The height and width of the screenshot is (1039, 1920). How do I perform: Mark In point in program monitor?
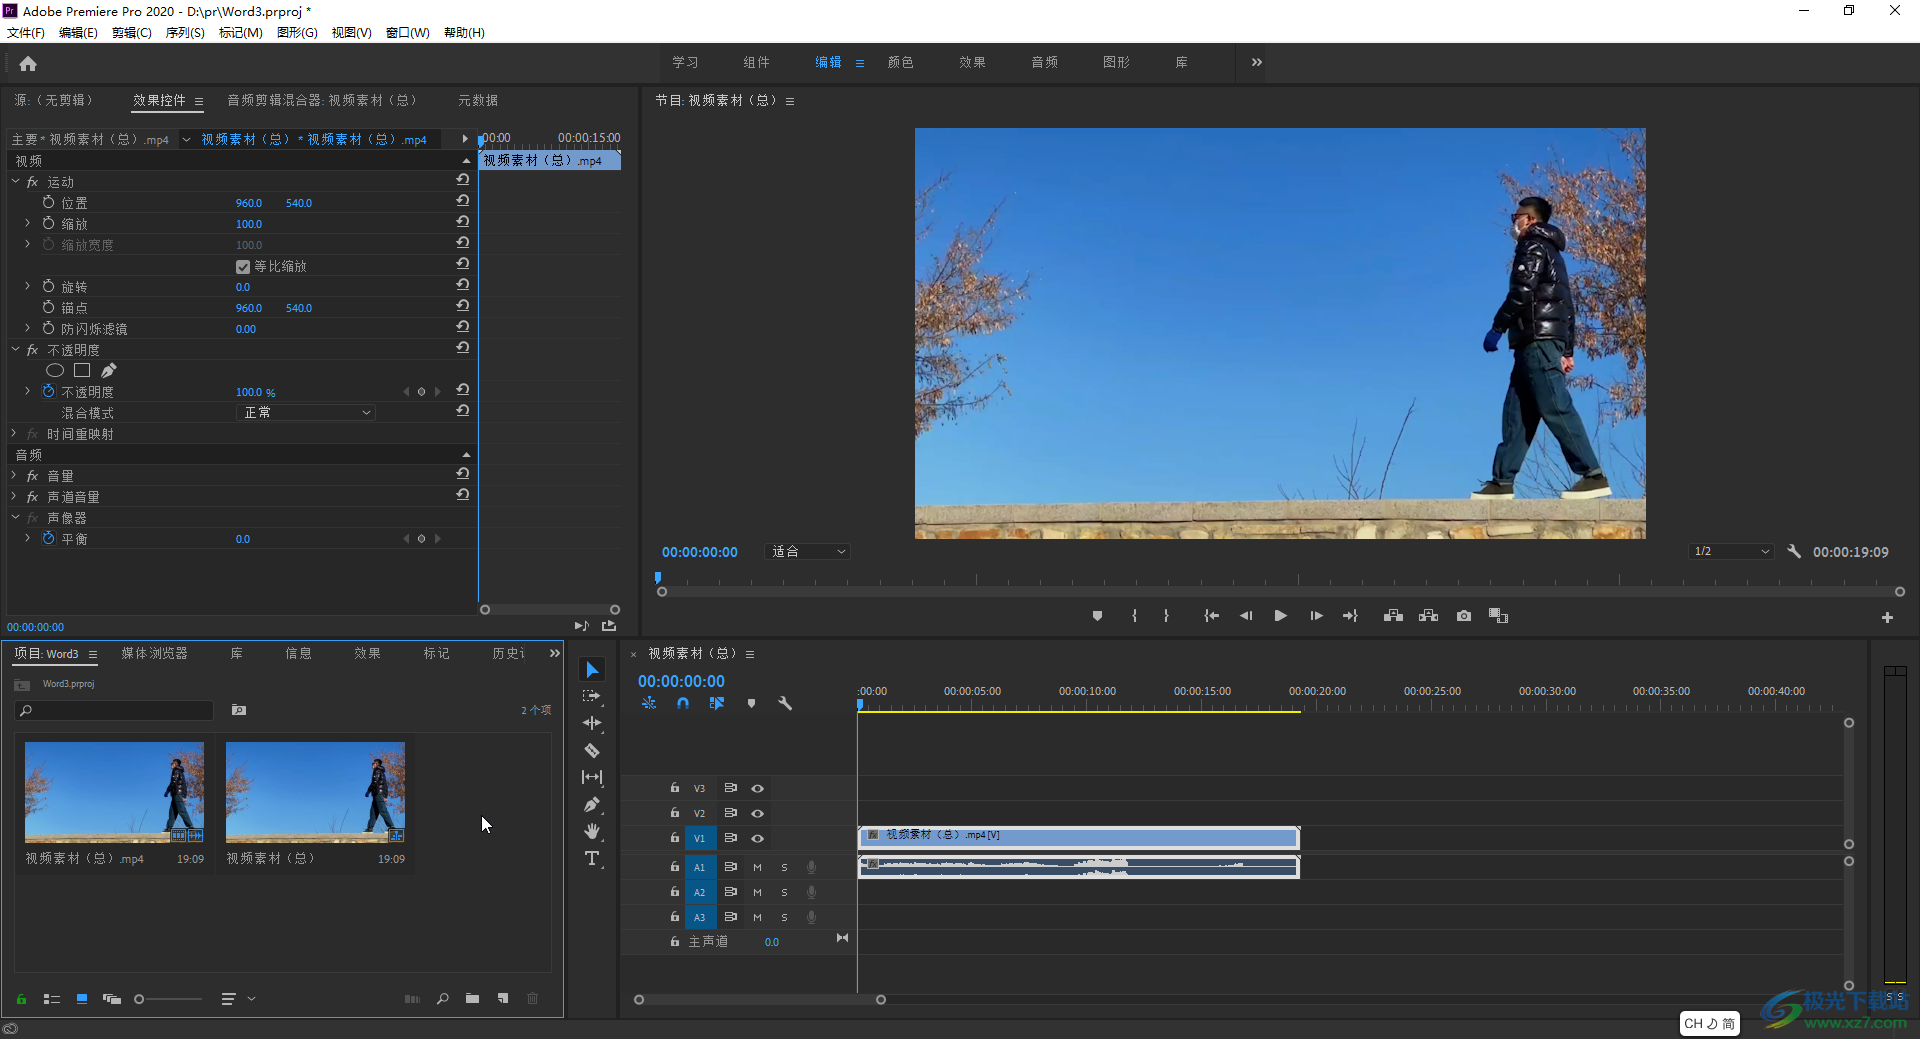pos(1134,616)
